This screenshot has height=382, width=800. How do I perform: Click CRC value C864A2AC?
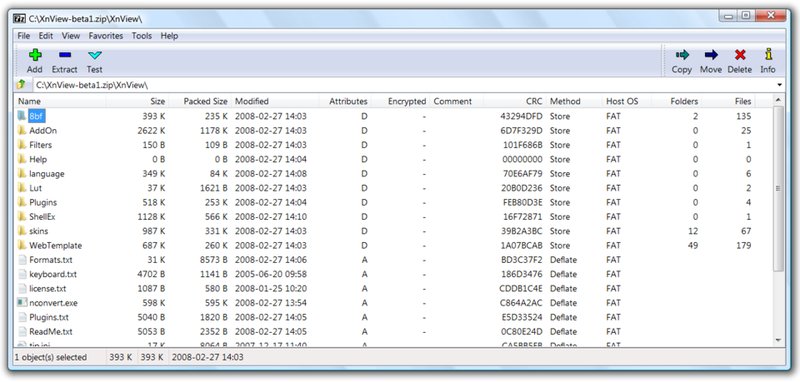click(521, 302)
